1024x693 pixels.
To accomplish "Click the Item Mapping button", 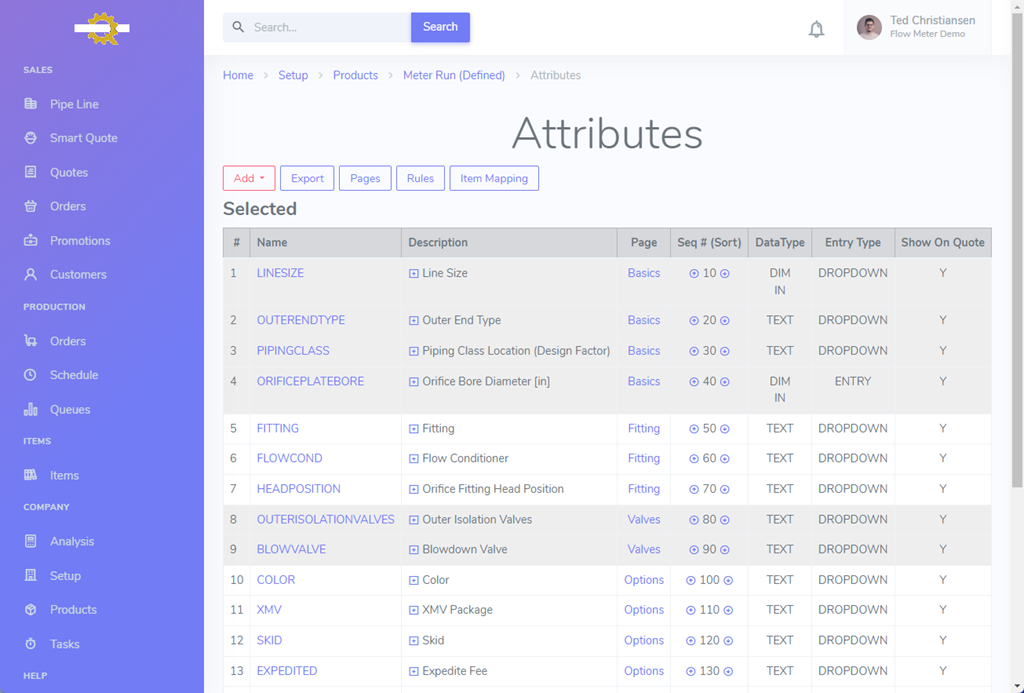I will pos(494,178).
